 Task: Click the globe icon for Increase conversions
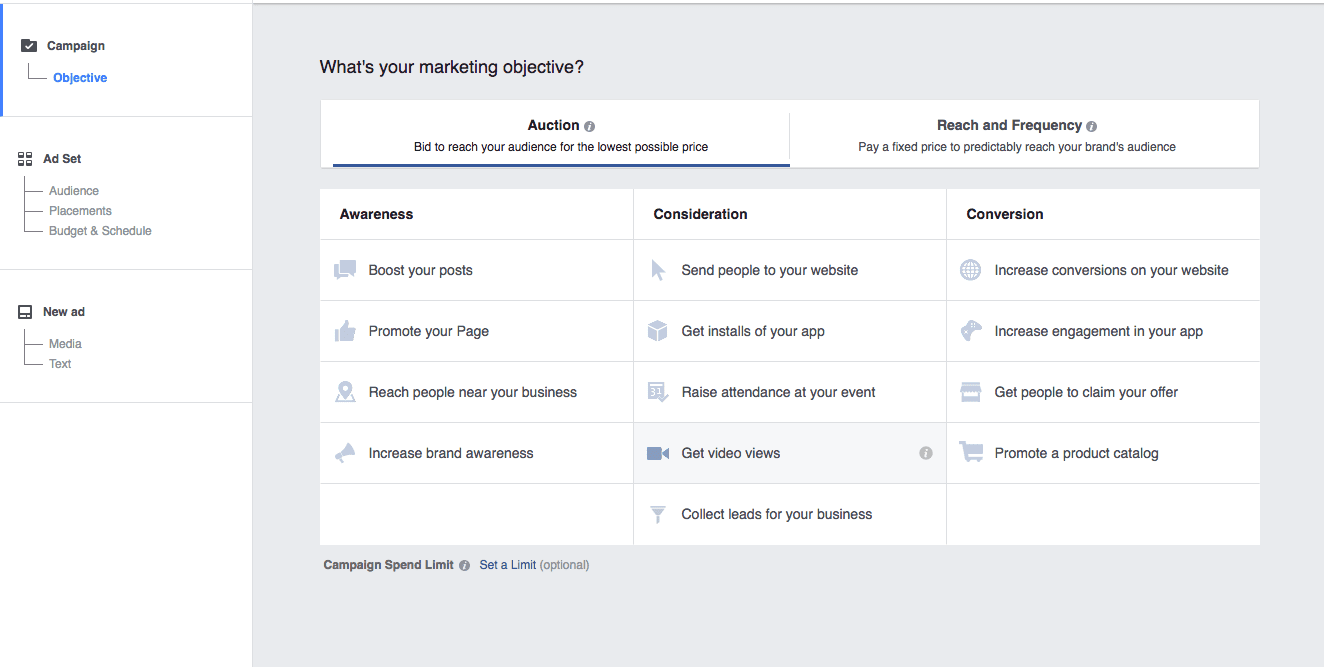[970, 270]
